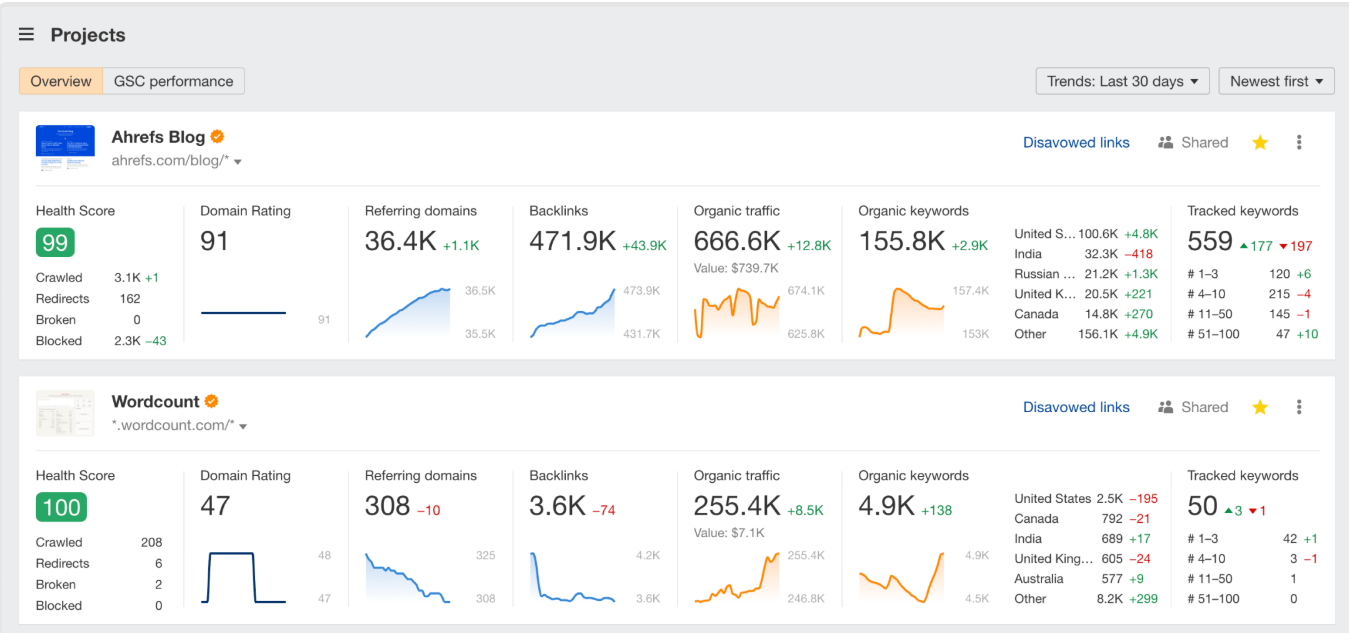Open the hamburger menu next to Projects
The width and height of the screenshot is (1349, 633).
click(26, 35)
